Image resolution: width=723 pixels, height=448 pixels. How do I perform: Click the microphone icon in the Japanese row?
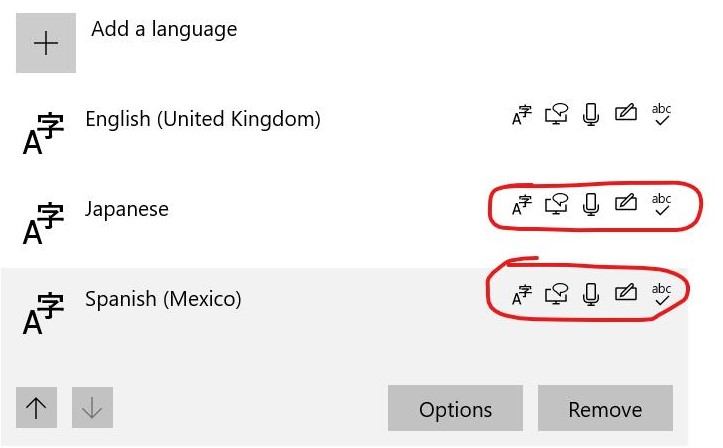point(591,204)
